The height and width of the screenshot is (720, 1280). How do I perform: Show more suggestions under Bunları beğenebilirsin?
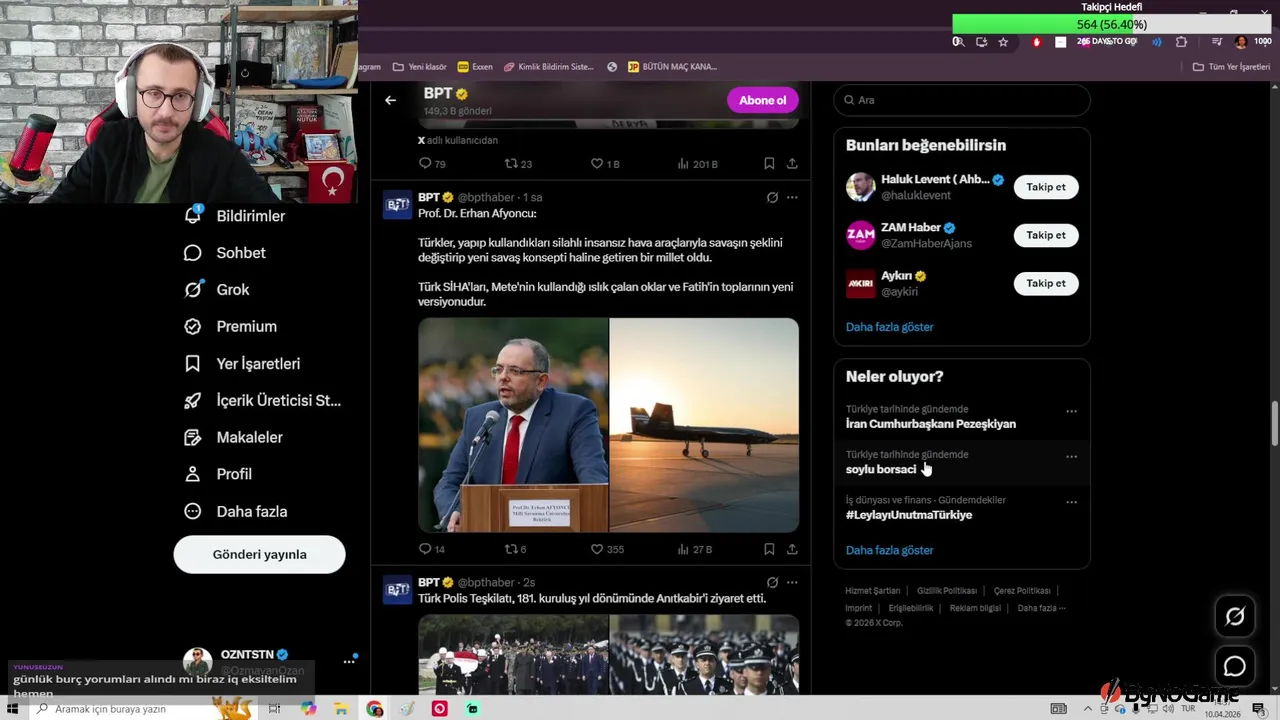coord(889,327)
